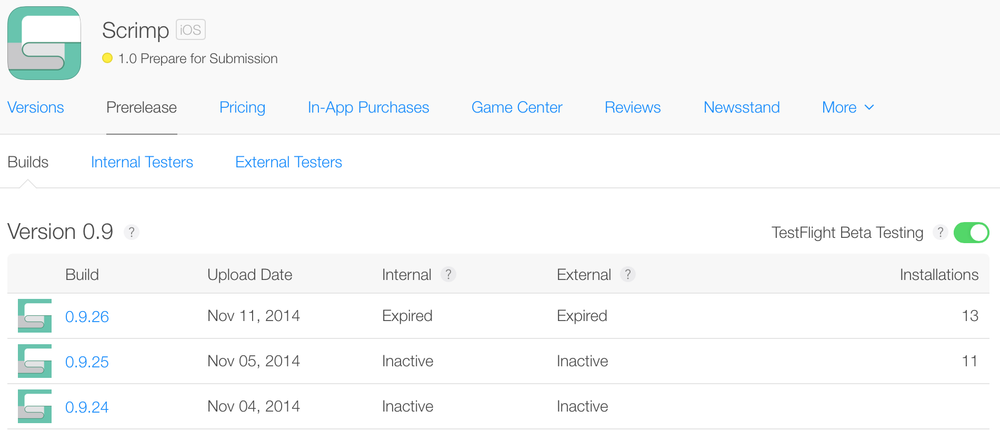Click the Version 0.9 heading
Image resolution: width=1000 pixels, height=441 pixels.
(x=60, y=232)
